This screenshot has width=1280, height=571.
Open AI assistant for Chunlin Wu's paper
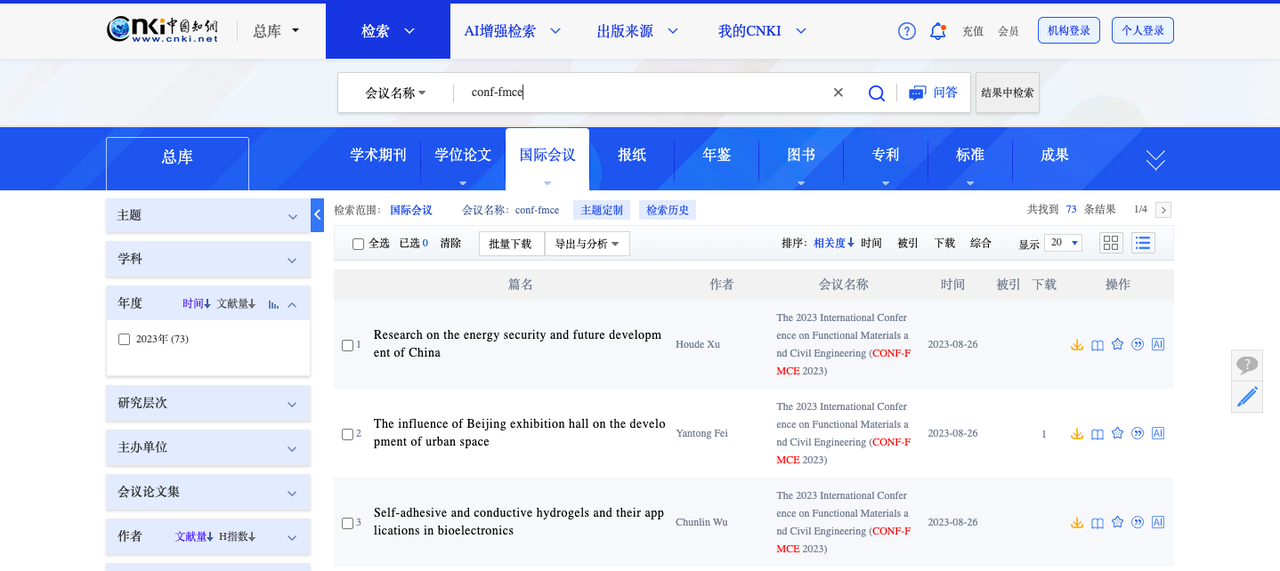click(1158, 522)
